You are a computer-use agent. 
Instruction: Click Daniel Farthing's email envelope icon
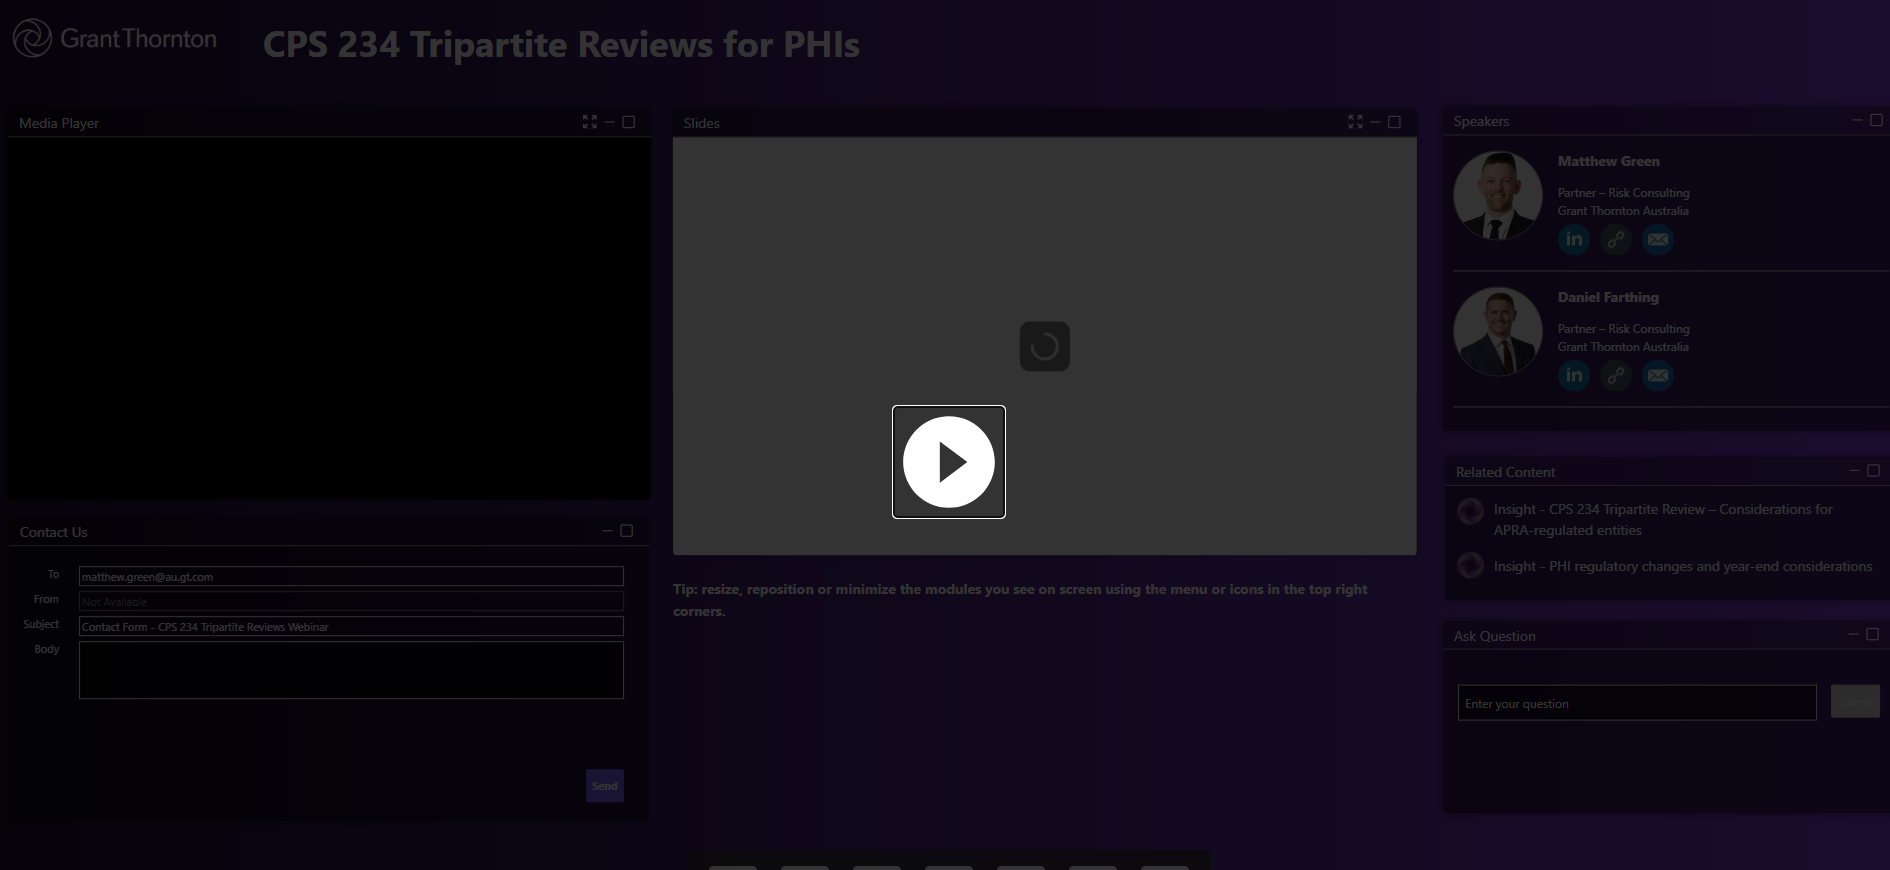pos(1658,375)
